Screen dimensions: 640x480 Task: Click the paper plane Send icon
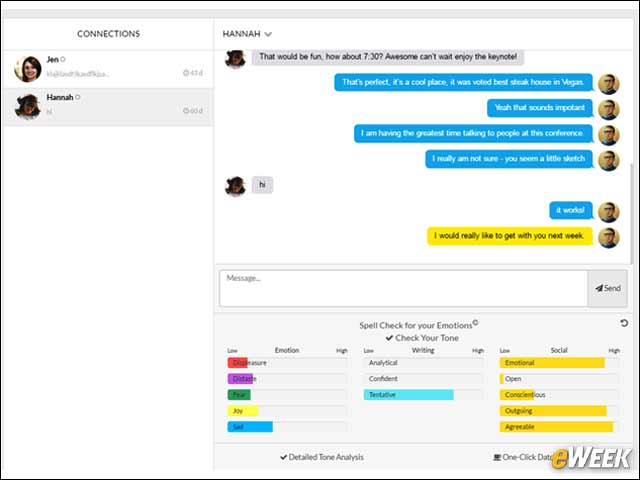tap(599, 288)
